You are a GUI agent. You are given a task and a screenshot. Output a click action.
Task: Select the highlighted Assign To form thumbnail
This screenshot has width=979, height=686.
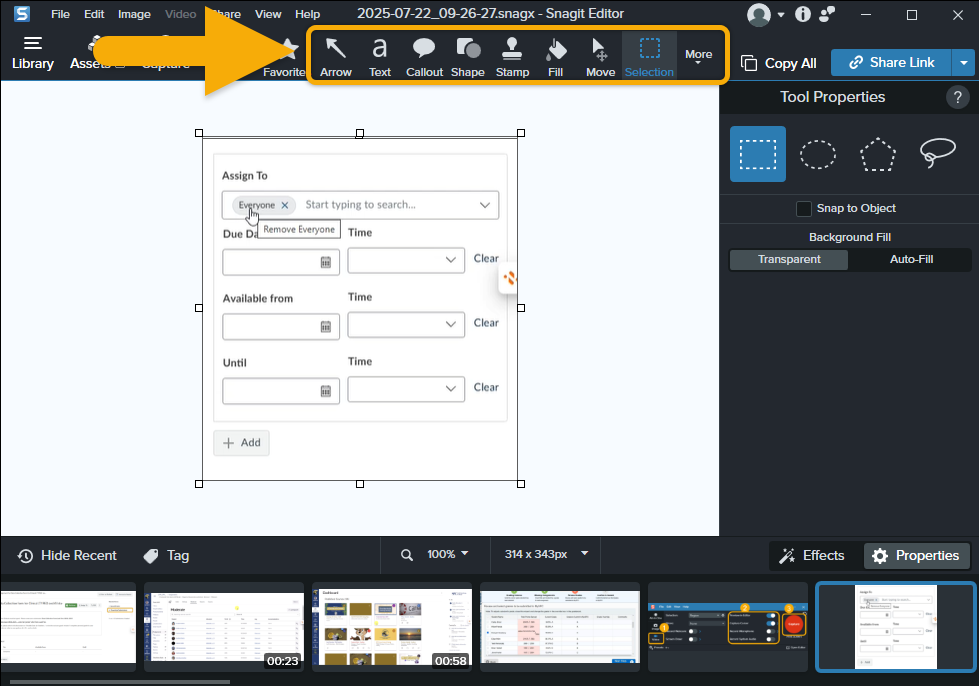[x=896, y=627]
